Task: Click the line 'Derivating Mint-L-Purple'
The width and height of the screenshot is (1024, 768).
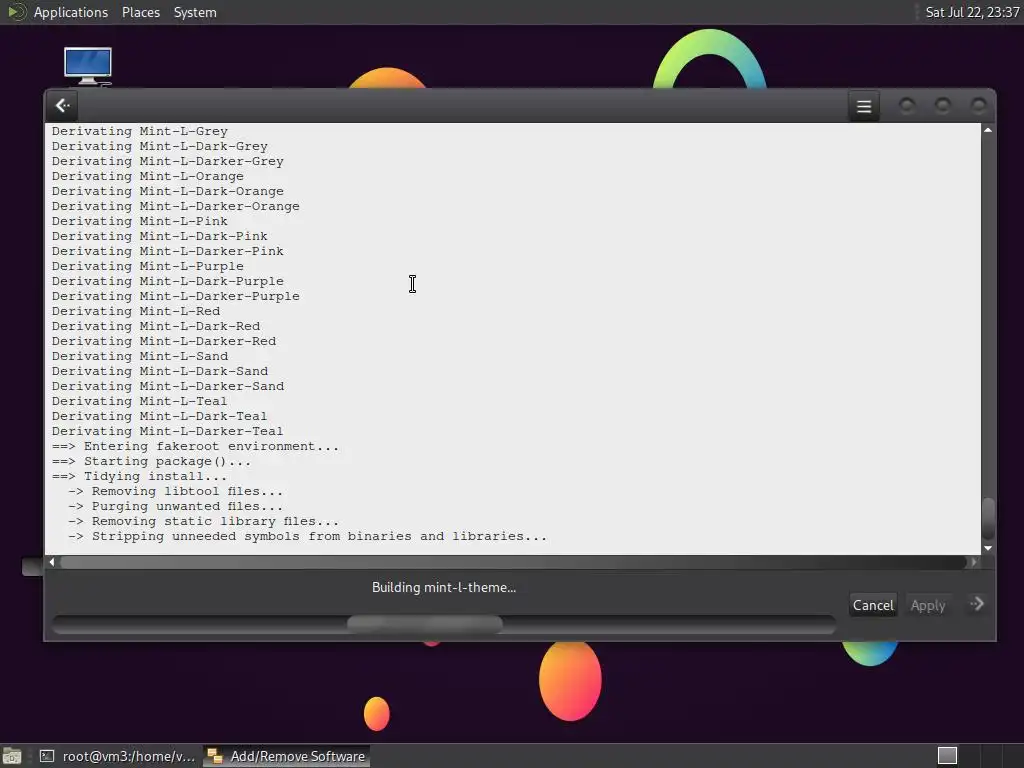Action: tap(148, 266)
